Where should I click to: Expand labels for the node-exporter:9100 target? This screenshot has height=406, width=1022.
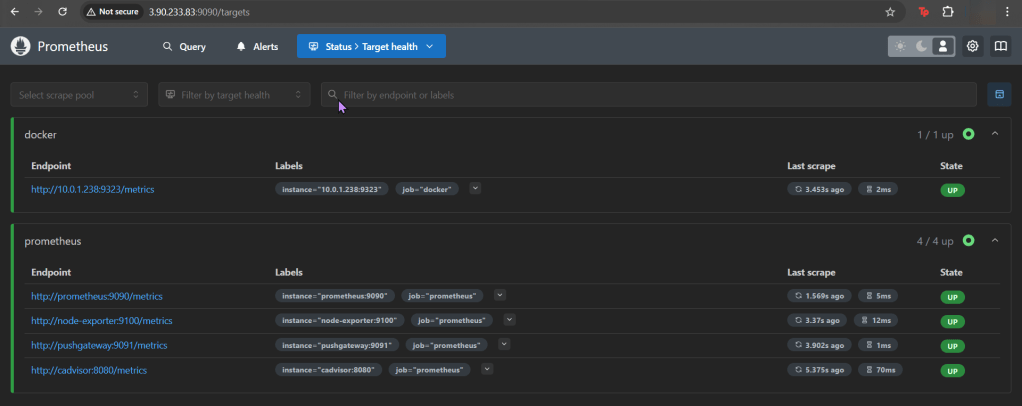(509, 320)
